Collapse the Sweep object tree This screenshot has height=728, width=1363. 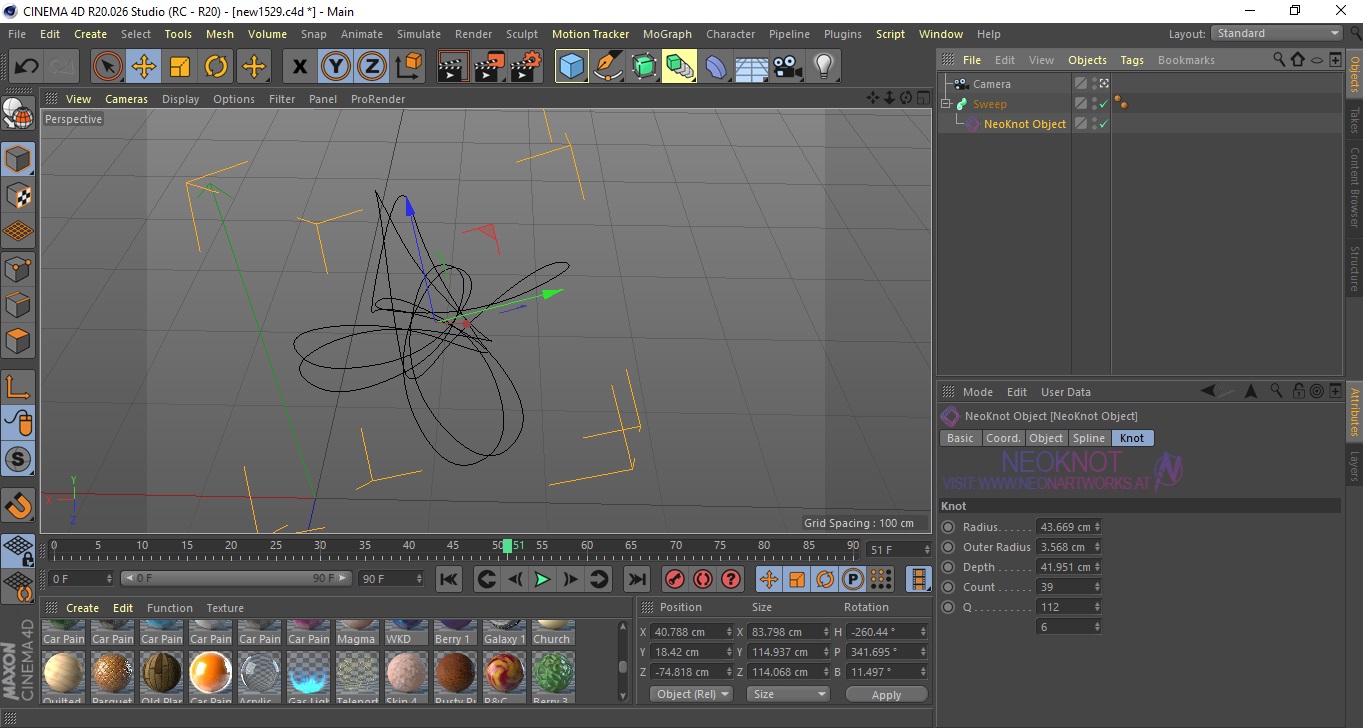pos(946,104)
